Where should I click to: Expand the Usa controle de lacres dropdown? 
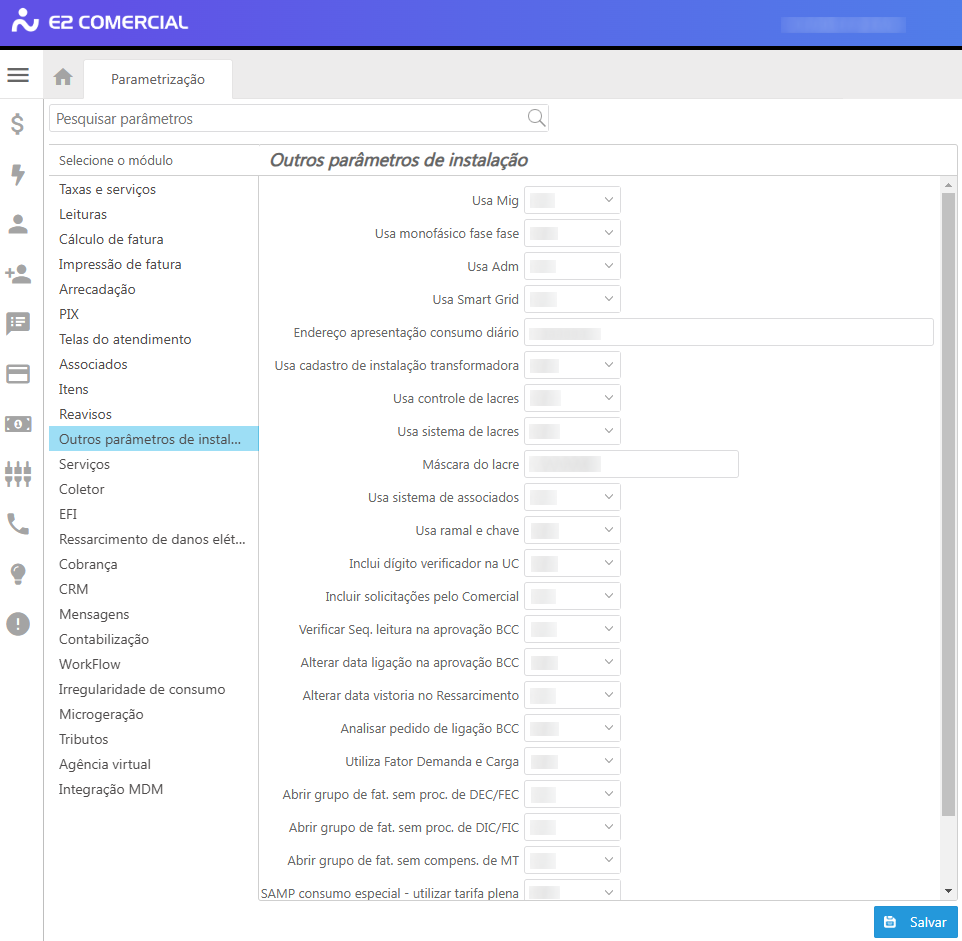572,398
